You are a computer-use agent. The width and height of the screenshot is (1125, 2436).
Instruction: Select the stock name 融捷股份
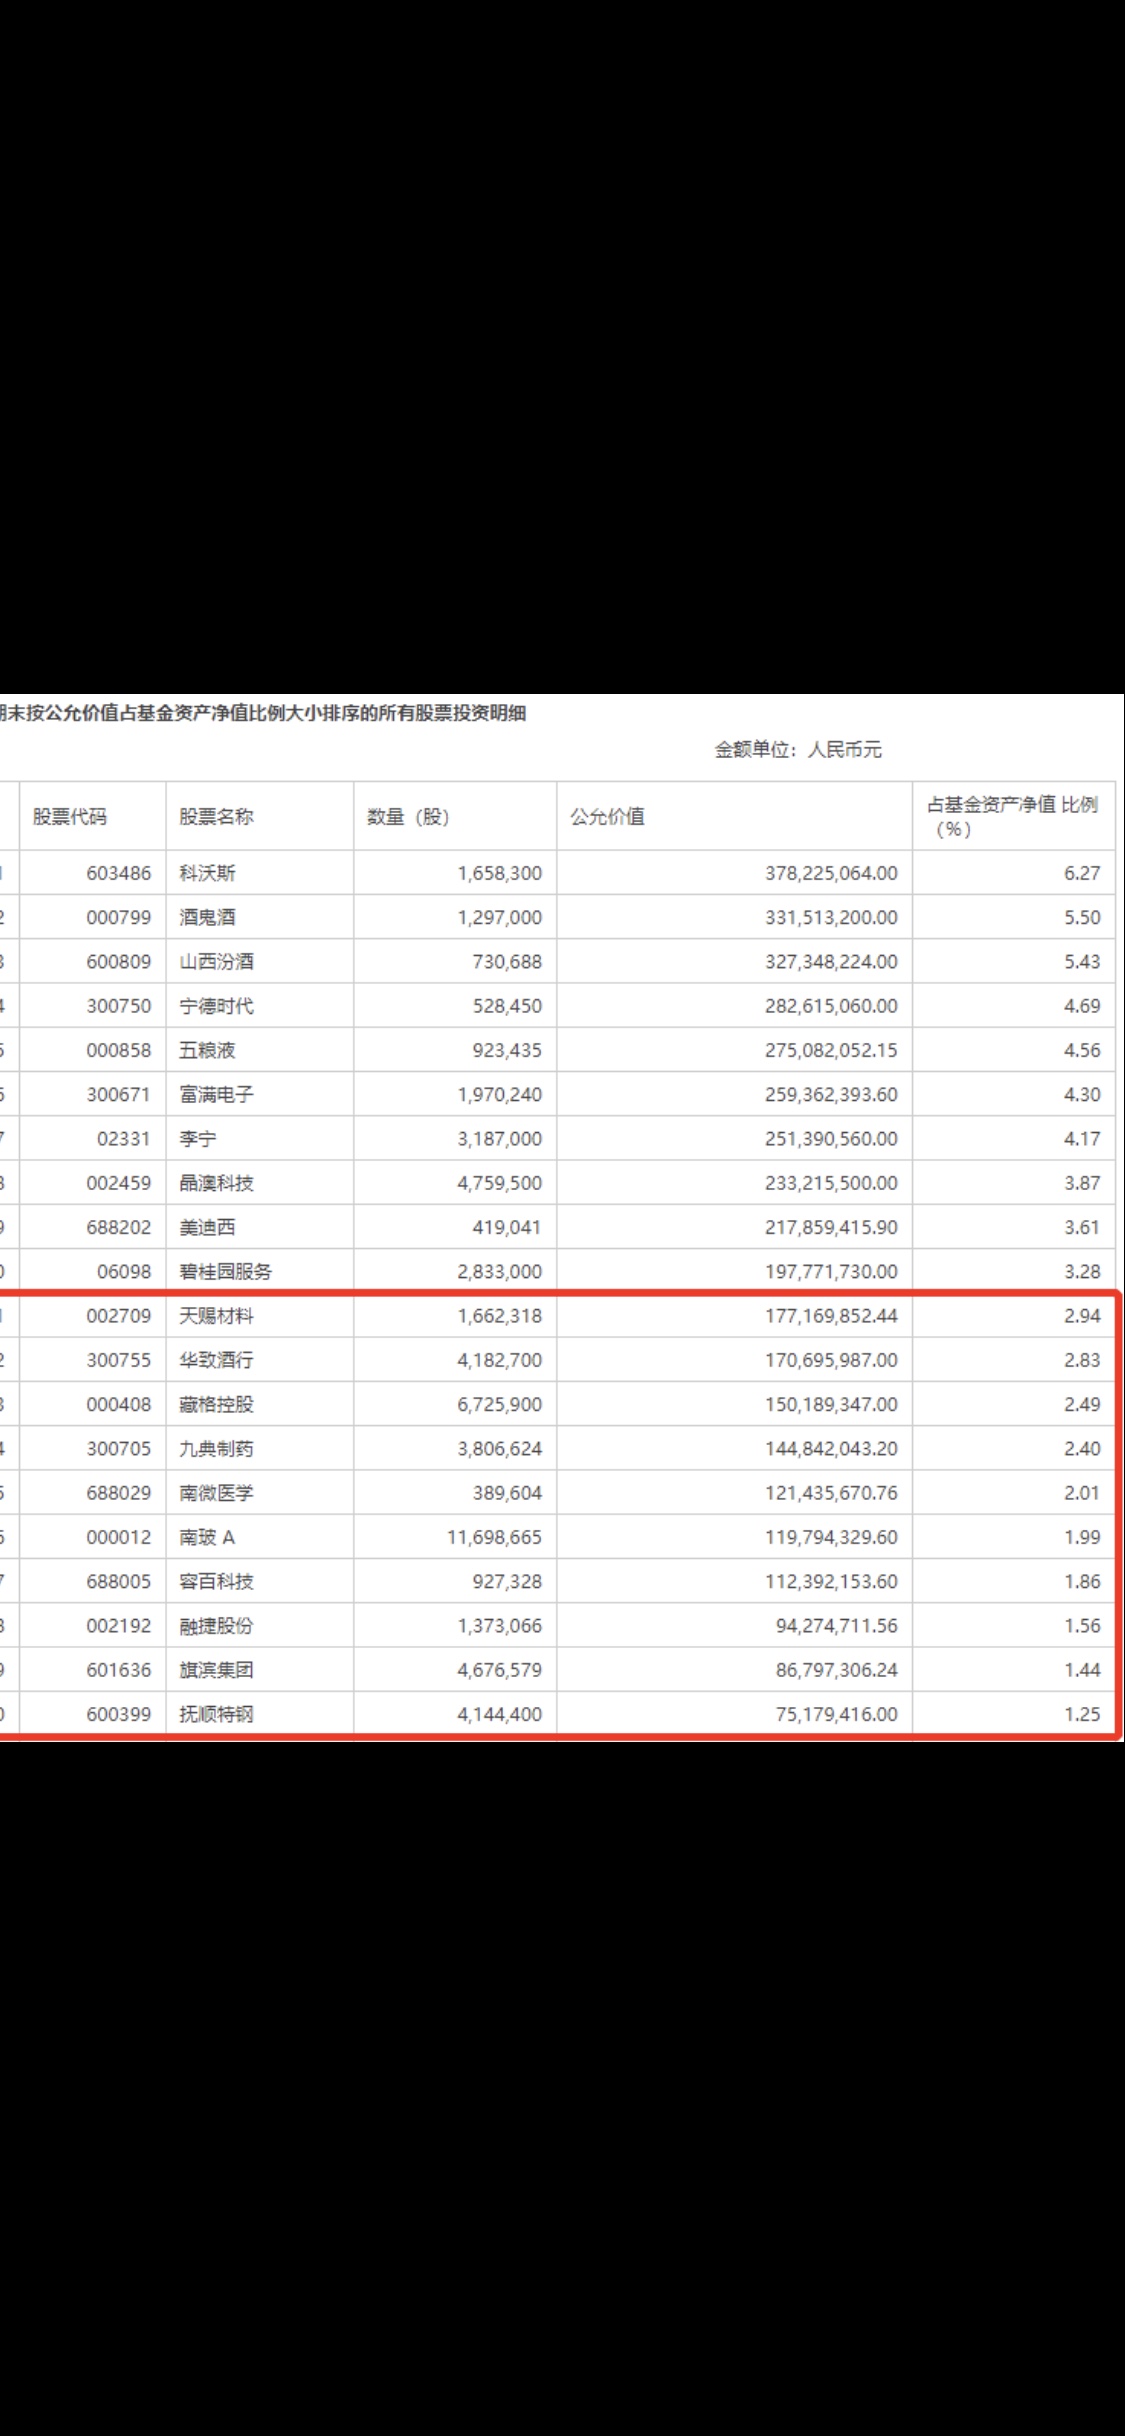(216, 1625)
